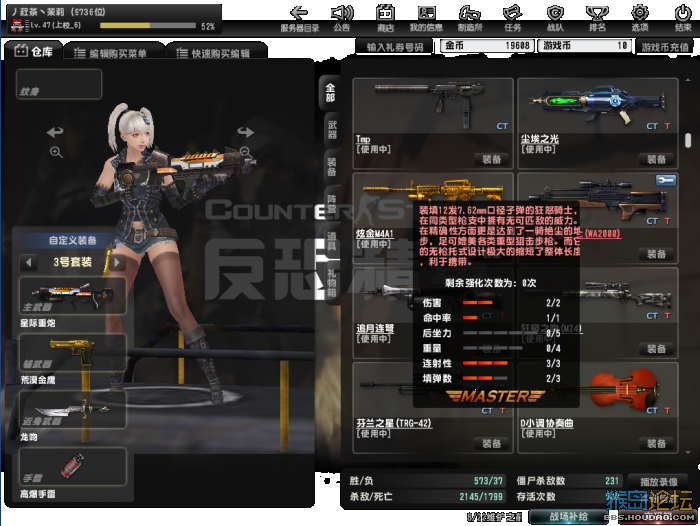The height and width of the screenshot is (526, 700).
Task: Open the 编辑购买菜单 tab
Action: [114, 53]
